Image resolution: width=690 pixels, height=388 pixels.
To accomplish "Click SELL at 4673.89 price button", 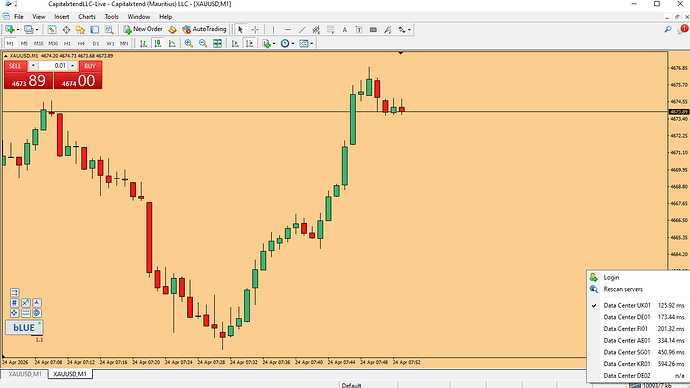I will point(29,81).
